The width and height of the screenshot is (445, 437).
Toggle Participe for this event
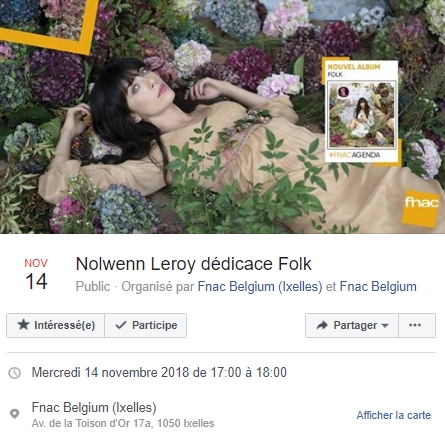[146, 325]
